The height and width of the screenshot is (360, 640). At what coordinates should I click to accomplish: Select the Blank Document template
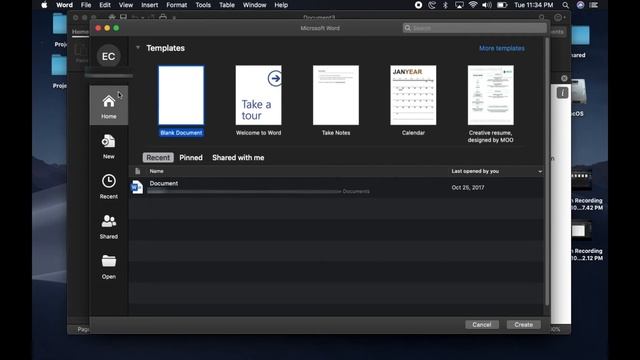tap(181, 101)
